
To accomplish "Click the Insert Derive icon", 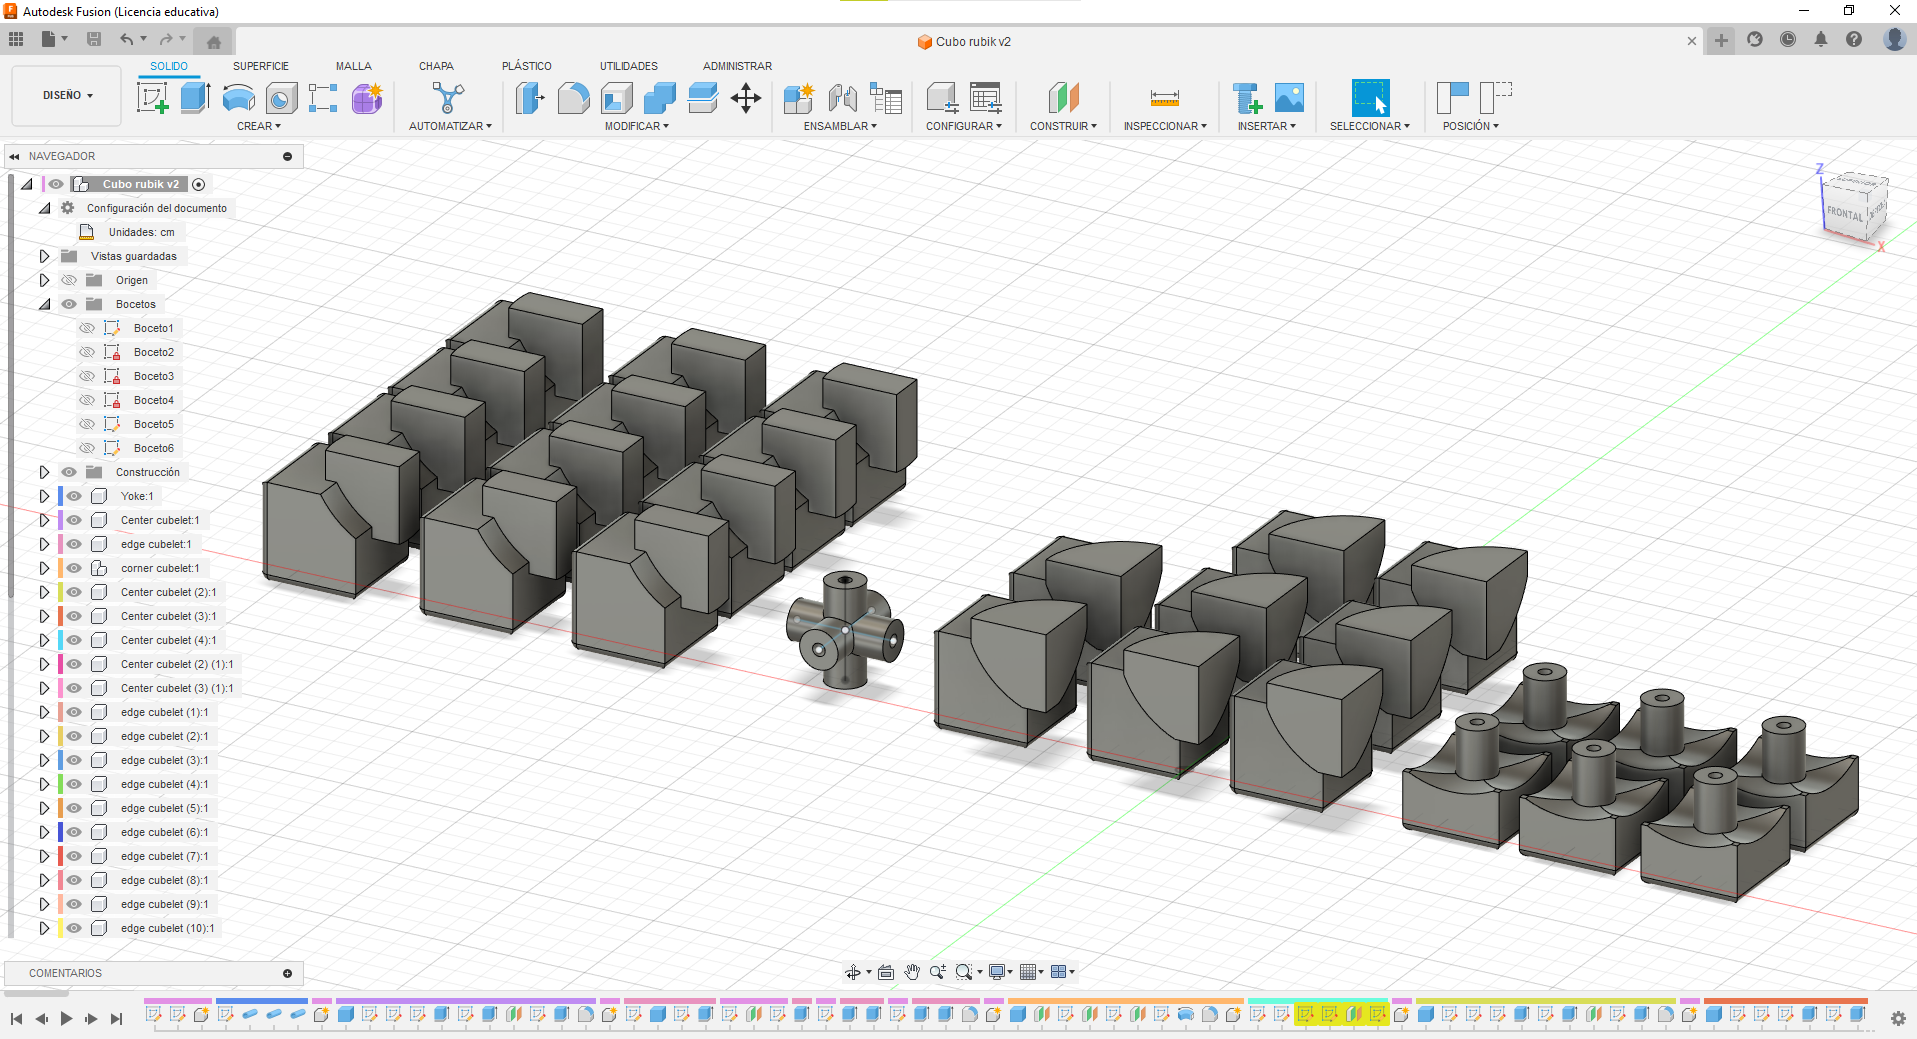I will click(x=1247, y=98).
